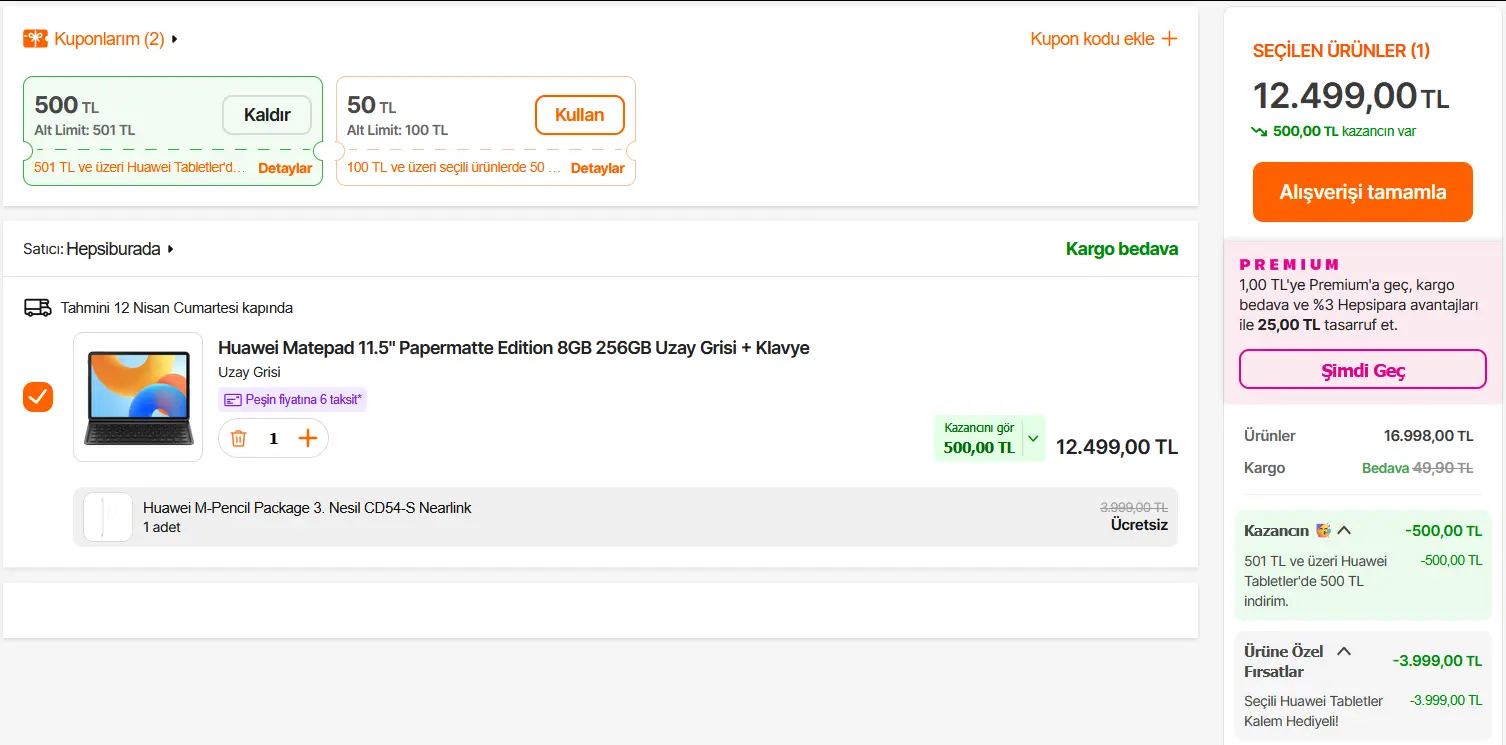Click the PREMIUM logo text
This screenshot has height=745, width=1506.
click(x=1289, y=265)
